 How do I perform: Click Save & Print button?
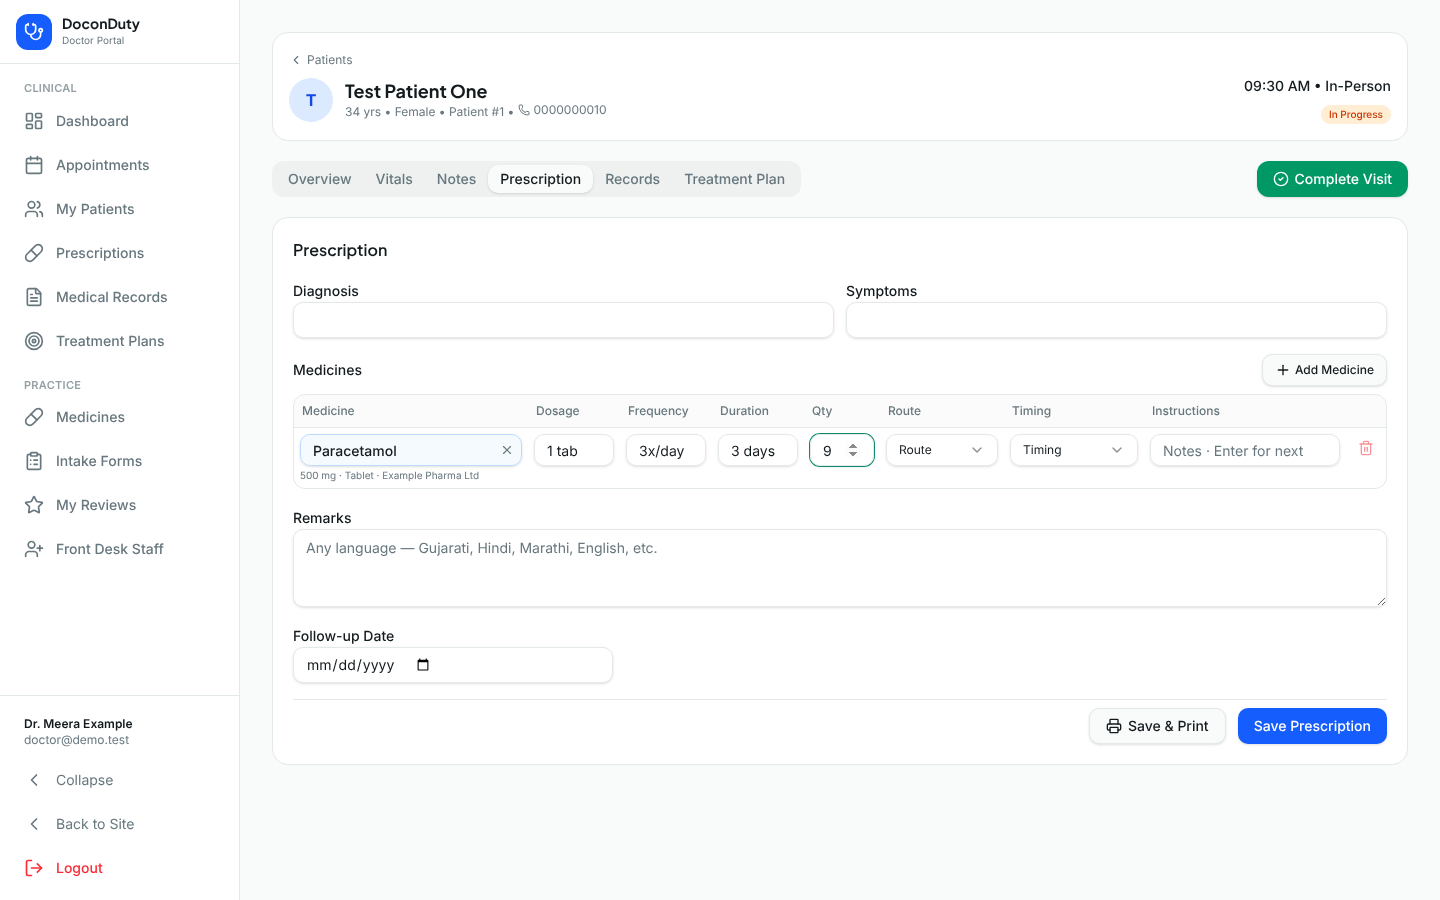(1157, 726)
